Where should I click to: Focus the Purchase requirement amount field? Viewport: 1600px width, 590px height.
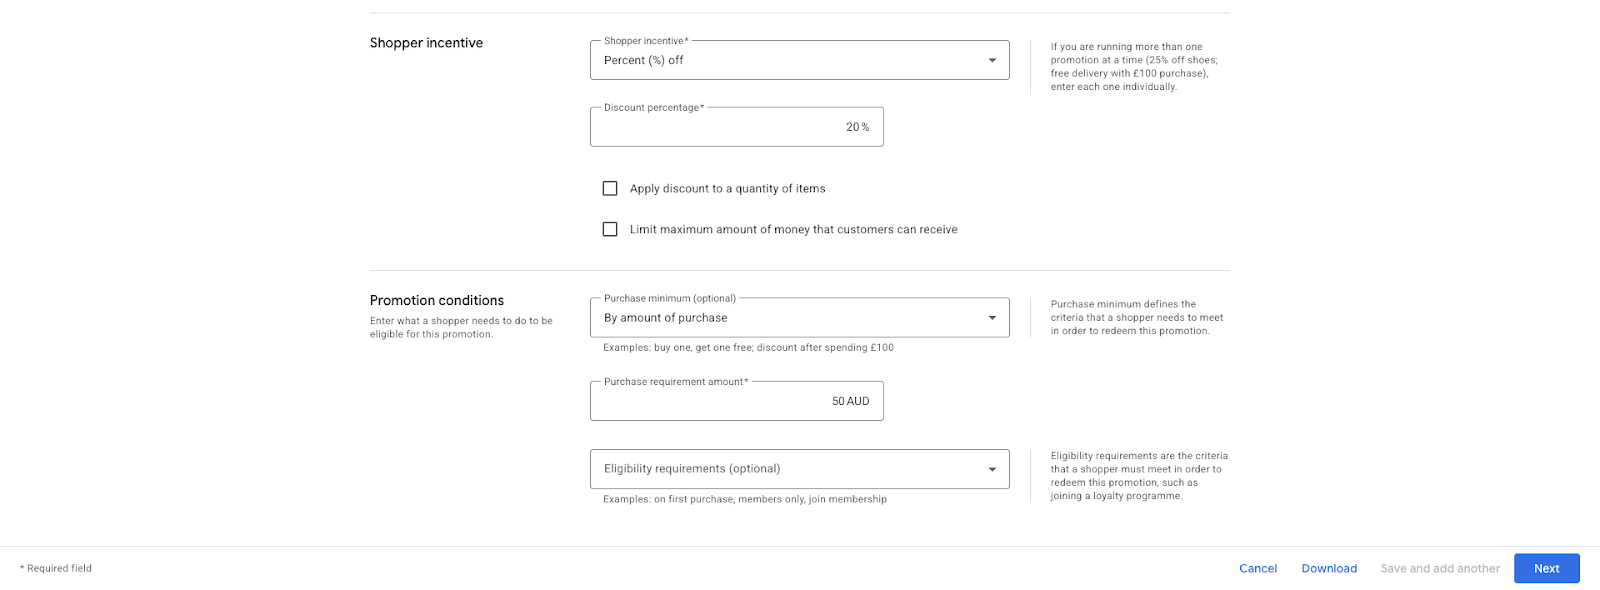click(736, 401)
